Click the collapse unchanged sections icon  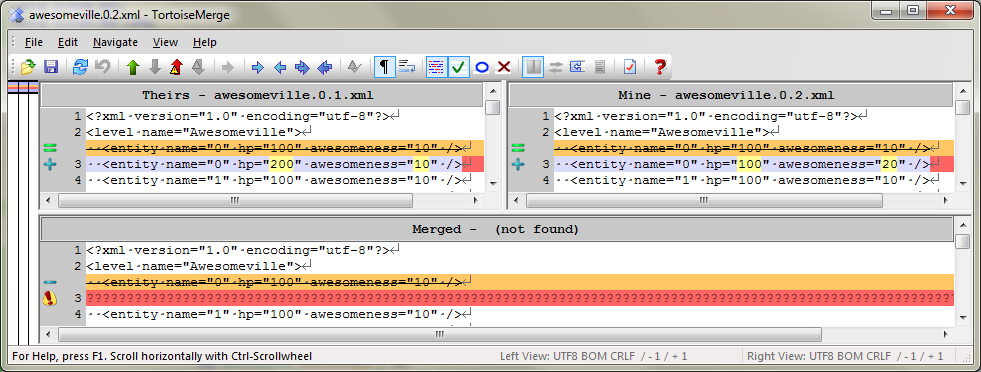tap(577, 67)
